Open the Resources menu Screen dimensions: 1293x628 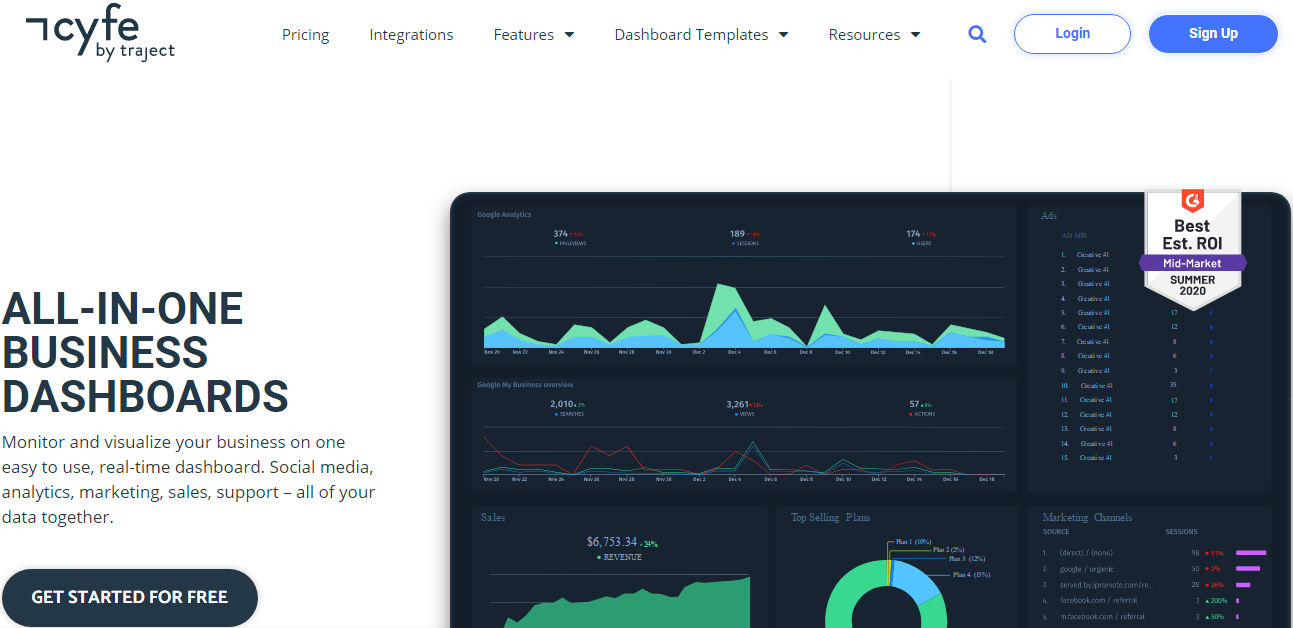click(x=874, y=34)
